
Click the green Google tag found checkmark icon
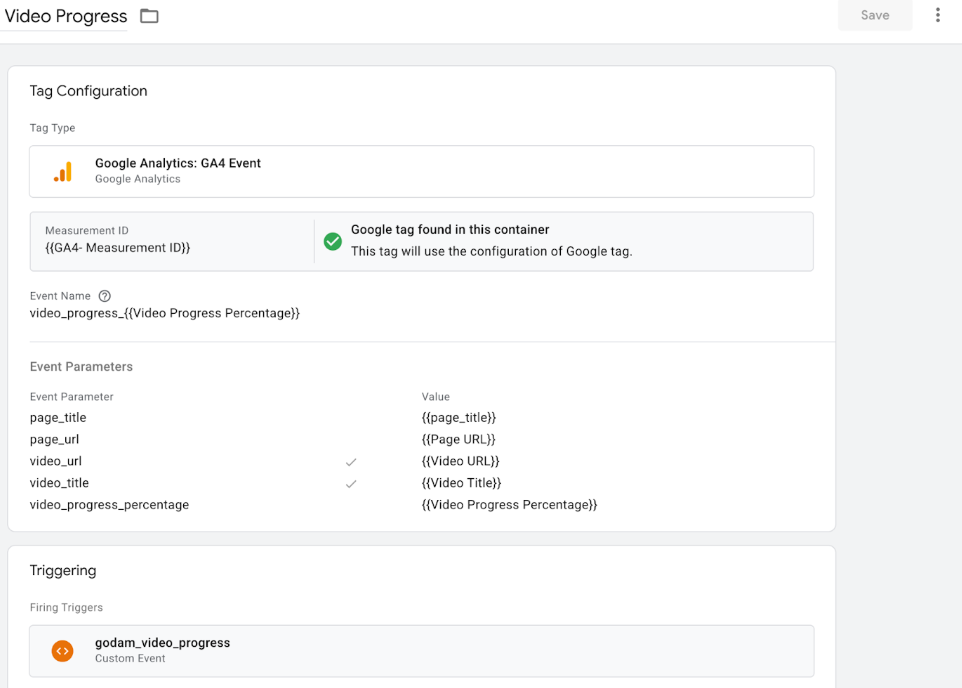coord(332,241)
